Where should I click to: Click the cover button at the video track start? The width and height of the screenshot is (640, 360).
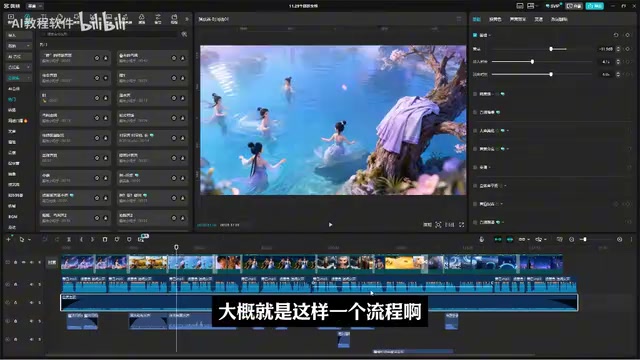(x=52, y=262)
